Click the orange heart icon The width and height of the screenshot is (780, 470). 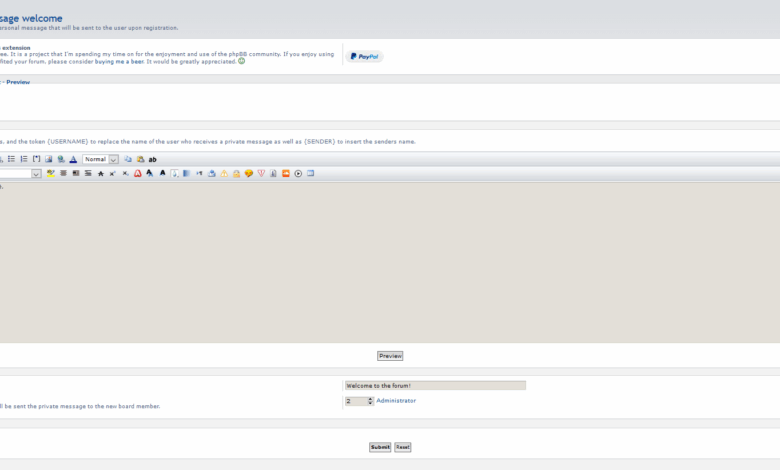[249, 173]
